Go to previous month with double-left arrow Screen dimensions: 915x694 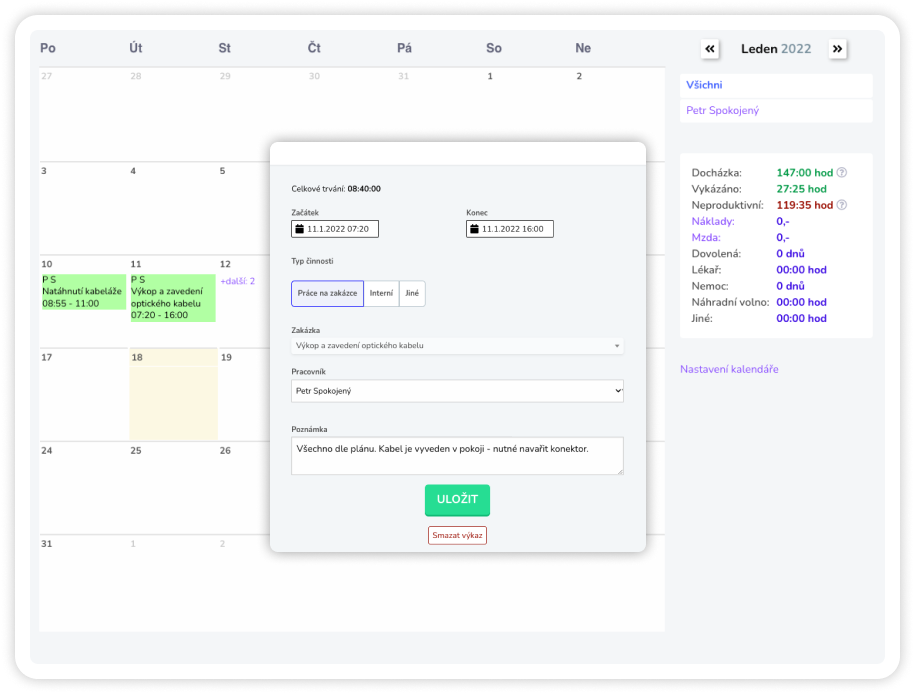click(710, 49)
